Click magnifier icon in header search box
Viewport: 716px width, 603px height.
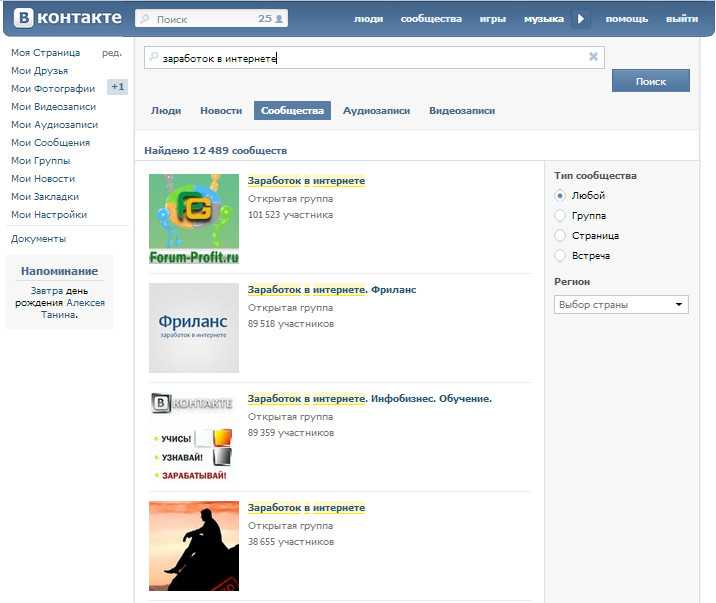click(145, 19)
